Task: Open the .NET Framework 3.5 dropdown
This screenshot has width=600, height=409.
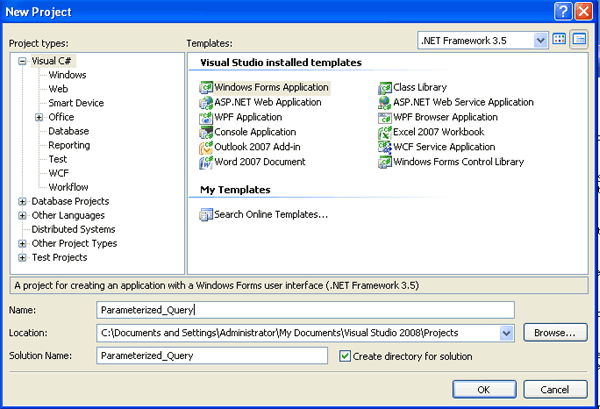Action: (x=540, y=40)
